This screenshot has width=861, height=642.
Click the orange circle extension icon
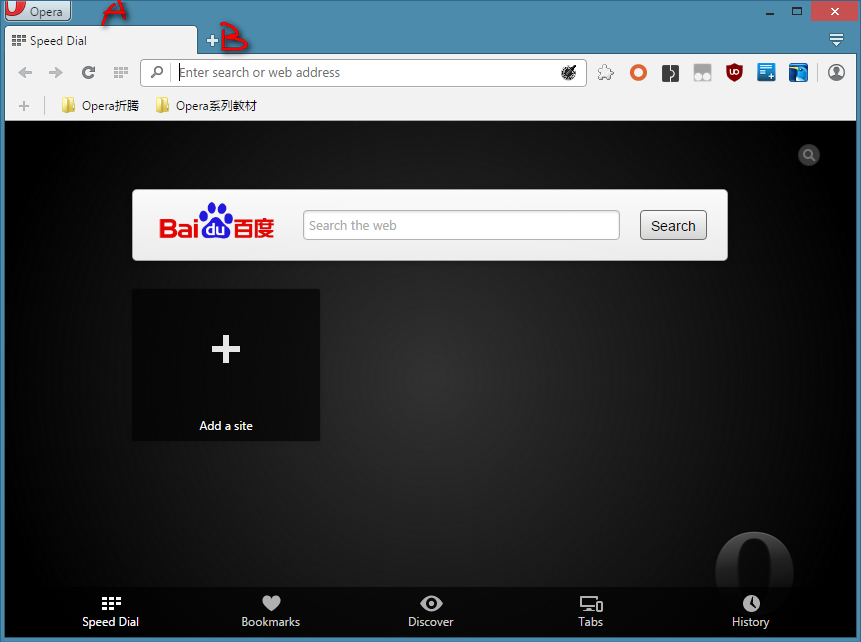[x=638, y=72]
